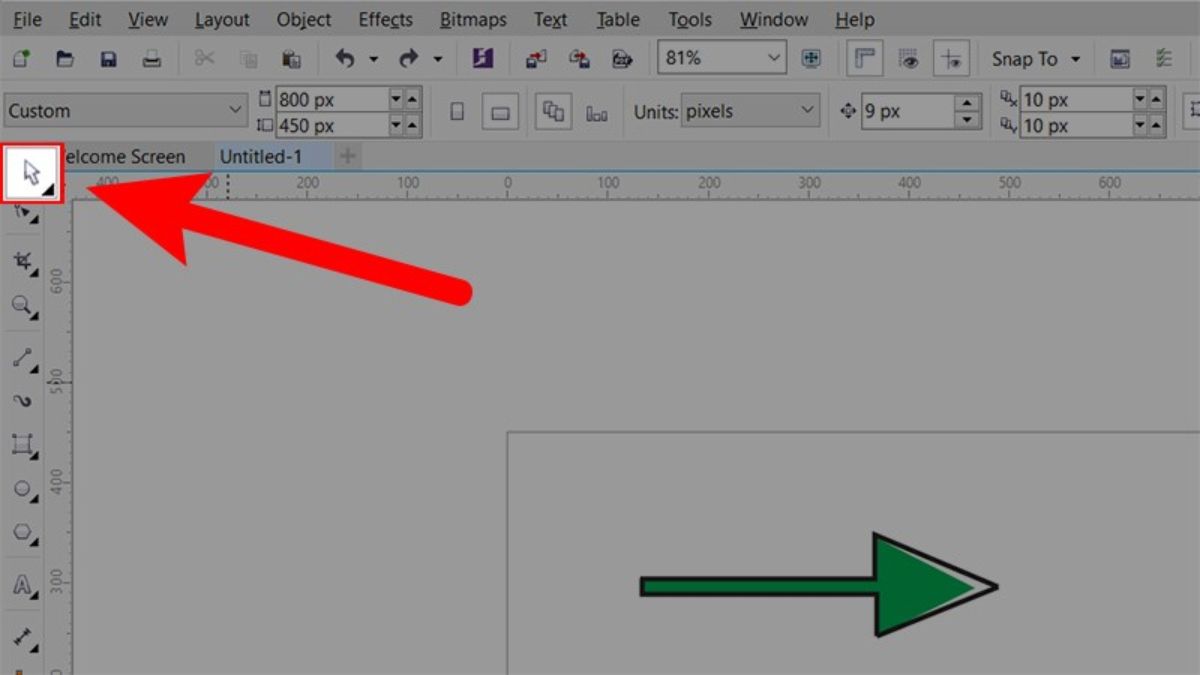Click the Import icon

(536, 59)
